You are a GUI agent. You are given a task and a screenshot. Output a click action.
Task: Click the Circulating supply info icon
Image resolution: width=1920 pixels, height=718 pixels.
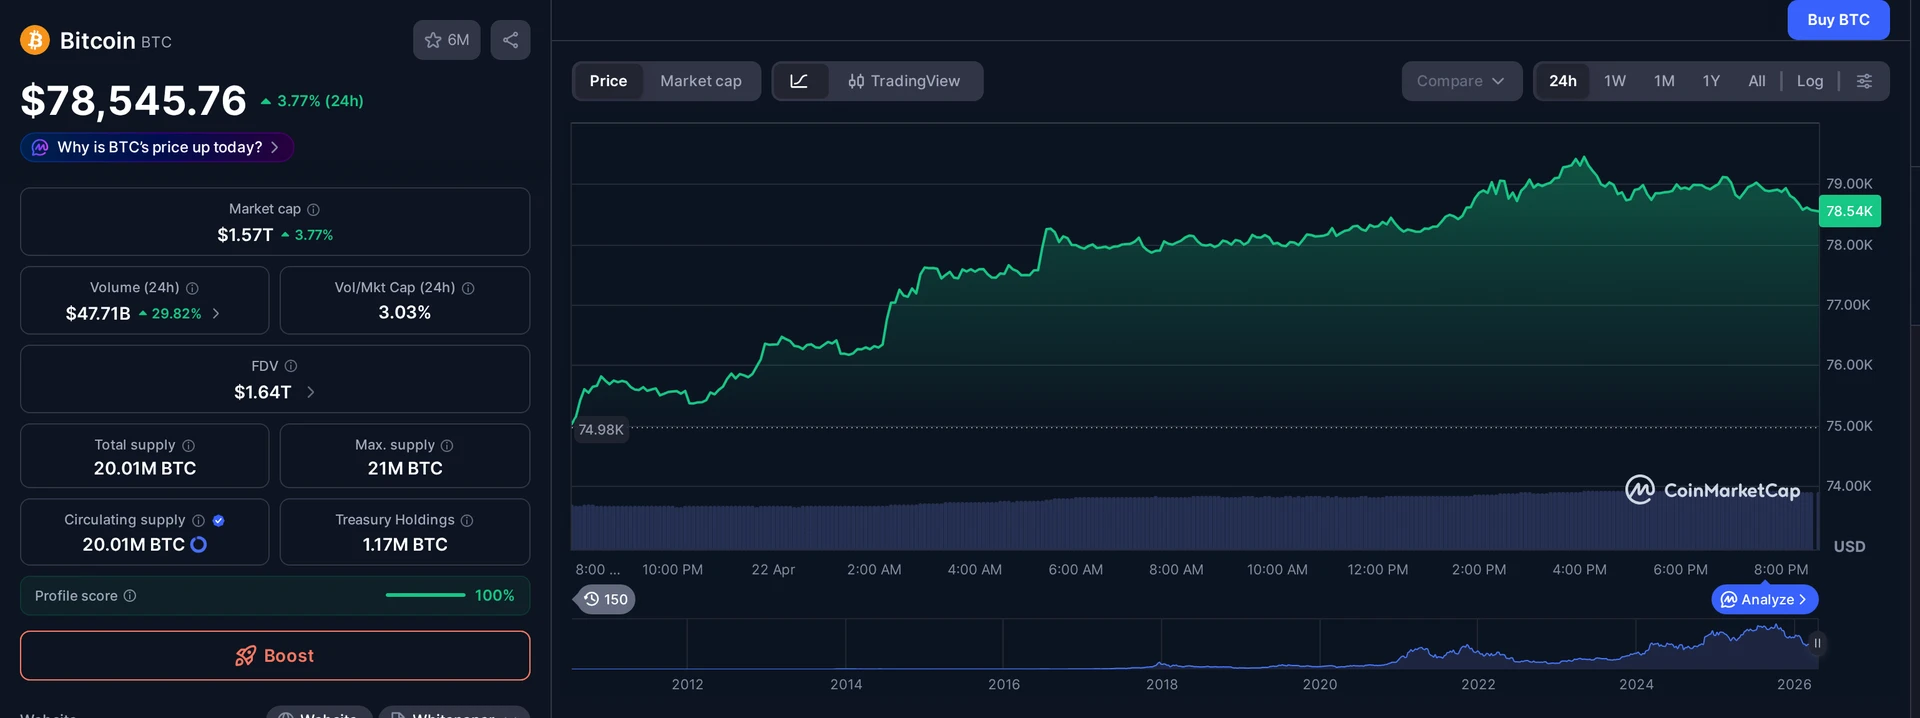point(198,520)
